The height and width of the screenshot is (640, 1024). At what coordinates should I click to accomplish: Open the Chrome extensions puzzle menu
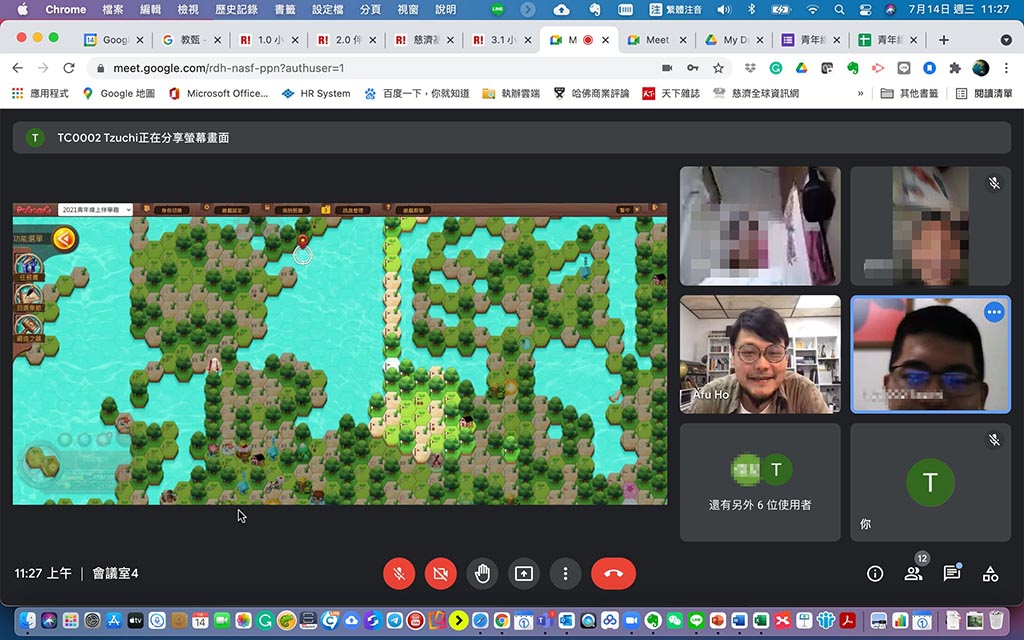tap(955, 68)
